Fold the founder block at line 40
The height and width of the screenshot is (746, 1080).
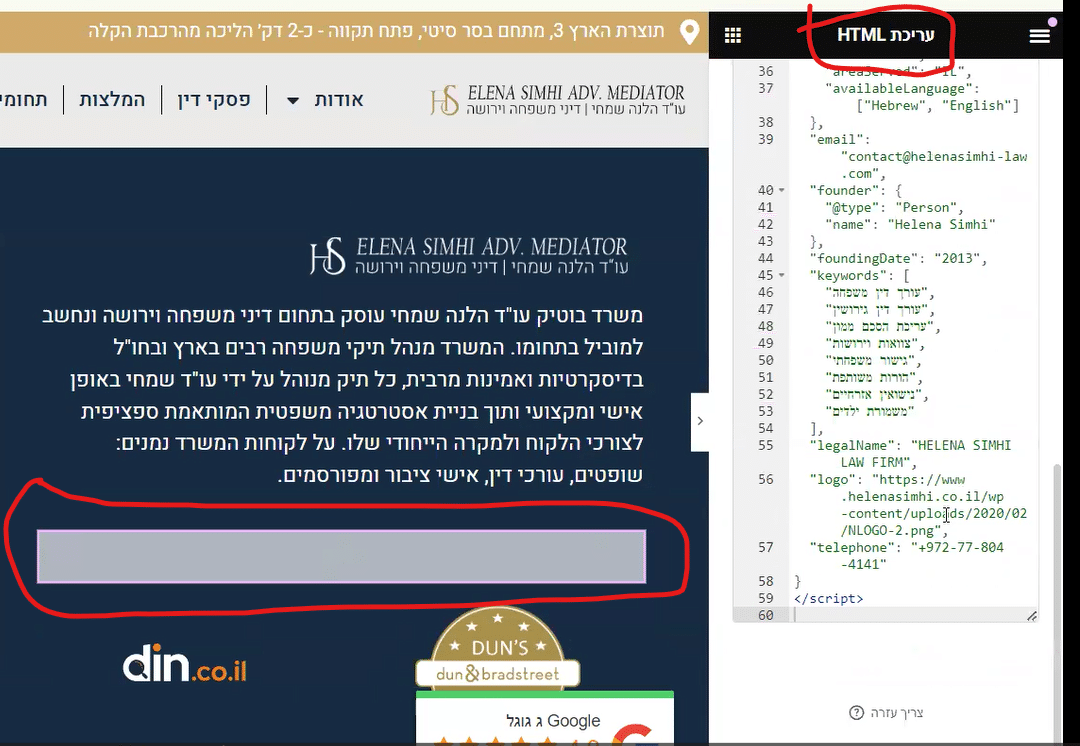point(782,191)
